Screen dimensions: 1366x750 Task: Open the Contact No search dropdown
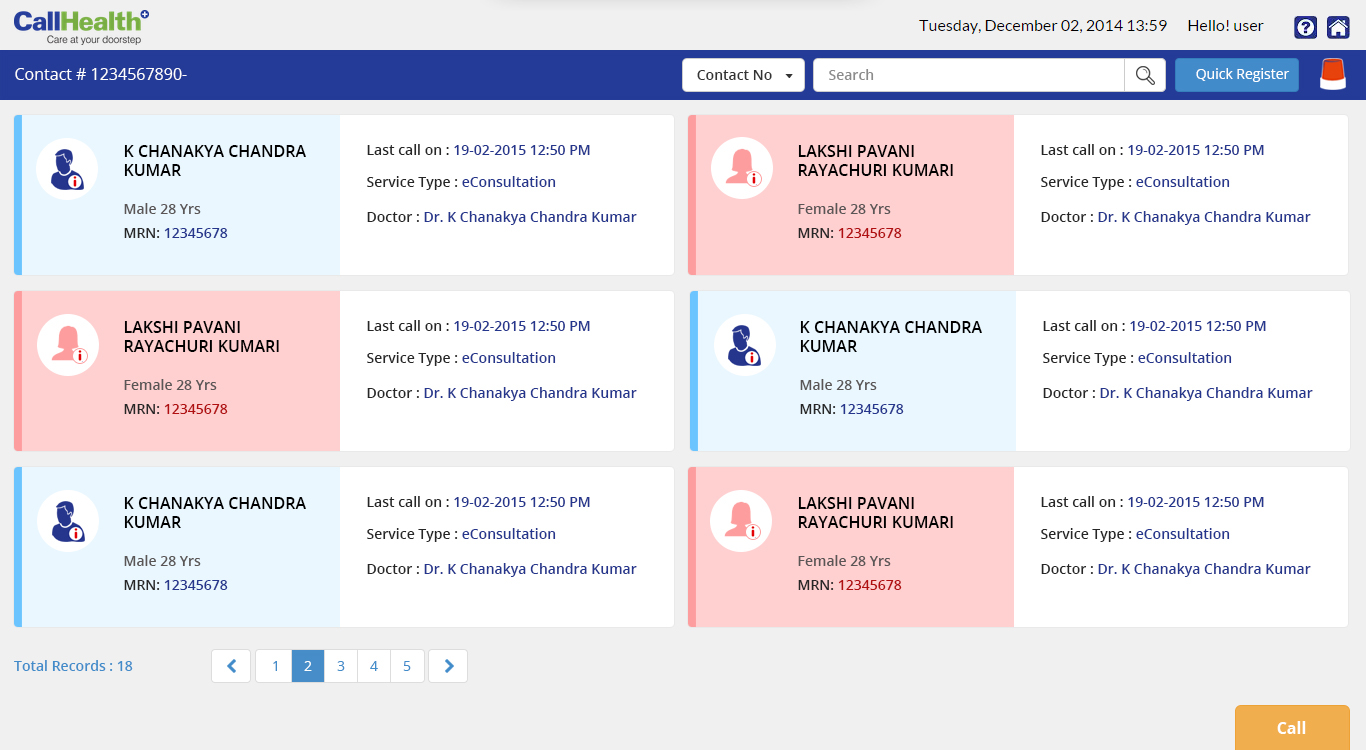pos(743,74)
